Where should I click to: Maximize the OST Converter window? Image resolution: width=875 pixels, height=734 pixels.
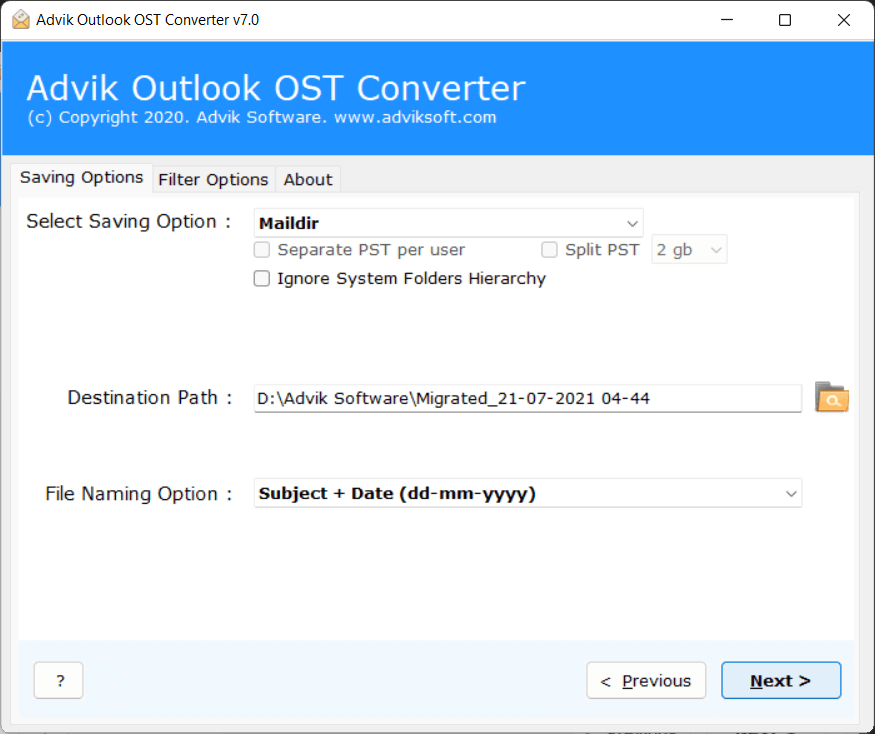(785, 20)
